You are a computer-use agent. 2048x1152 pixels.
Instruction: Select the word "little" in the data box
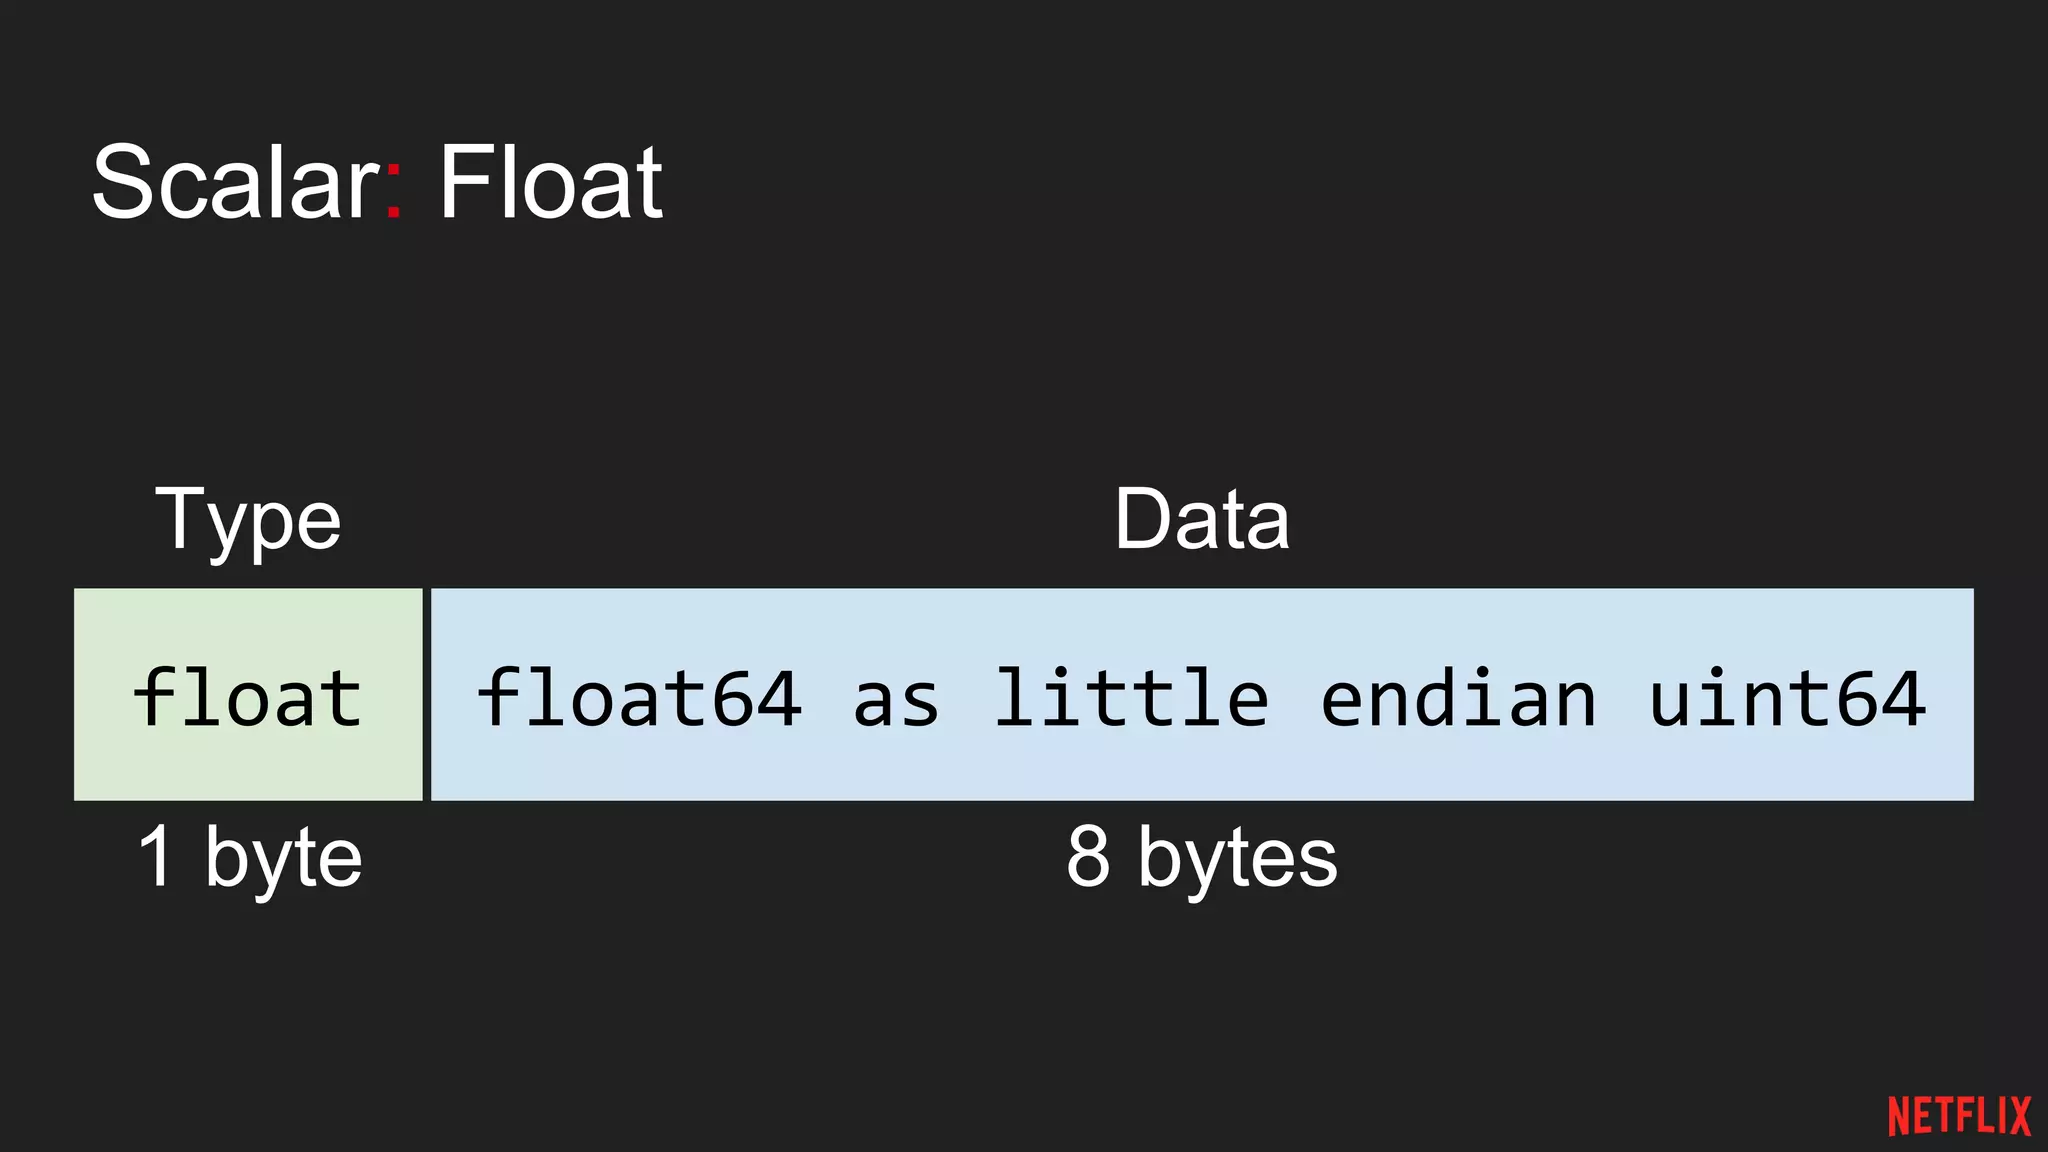coord(1131,698)
